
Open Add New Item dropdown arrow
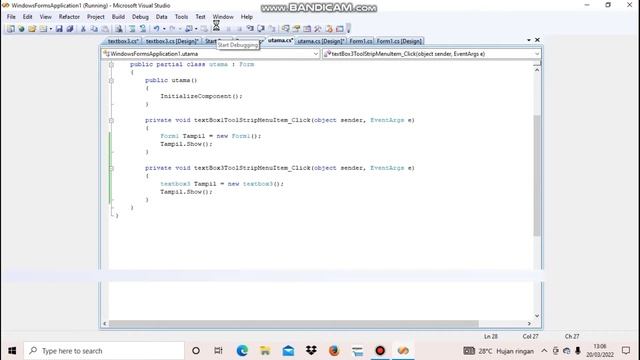(51, 29)
